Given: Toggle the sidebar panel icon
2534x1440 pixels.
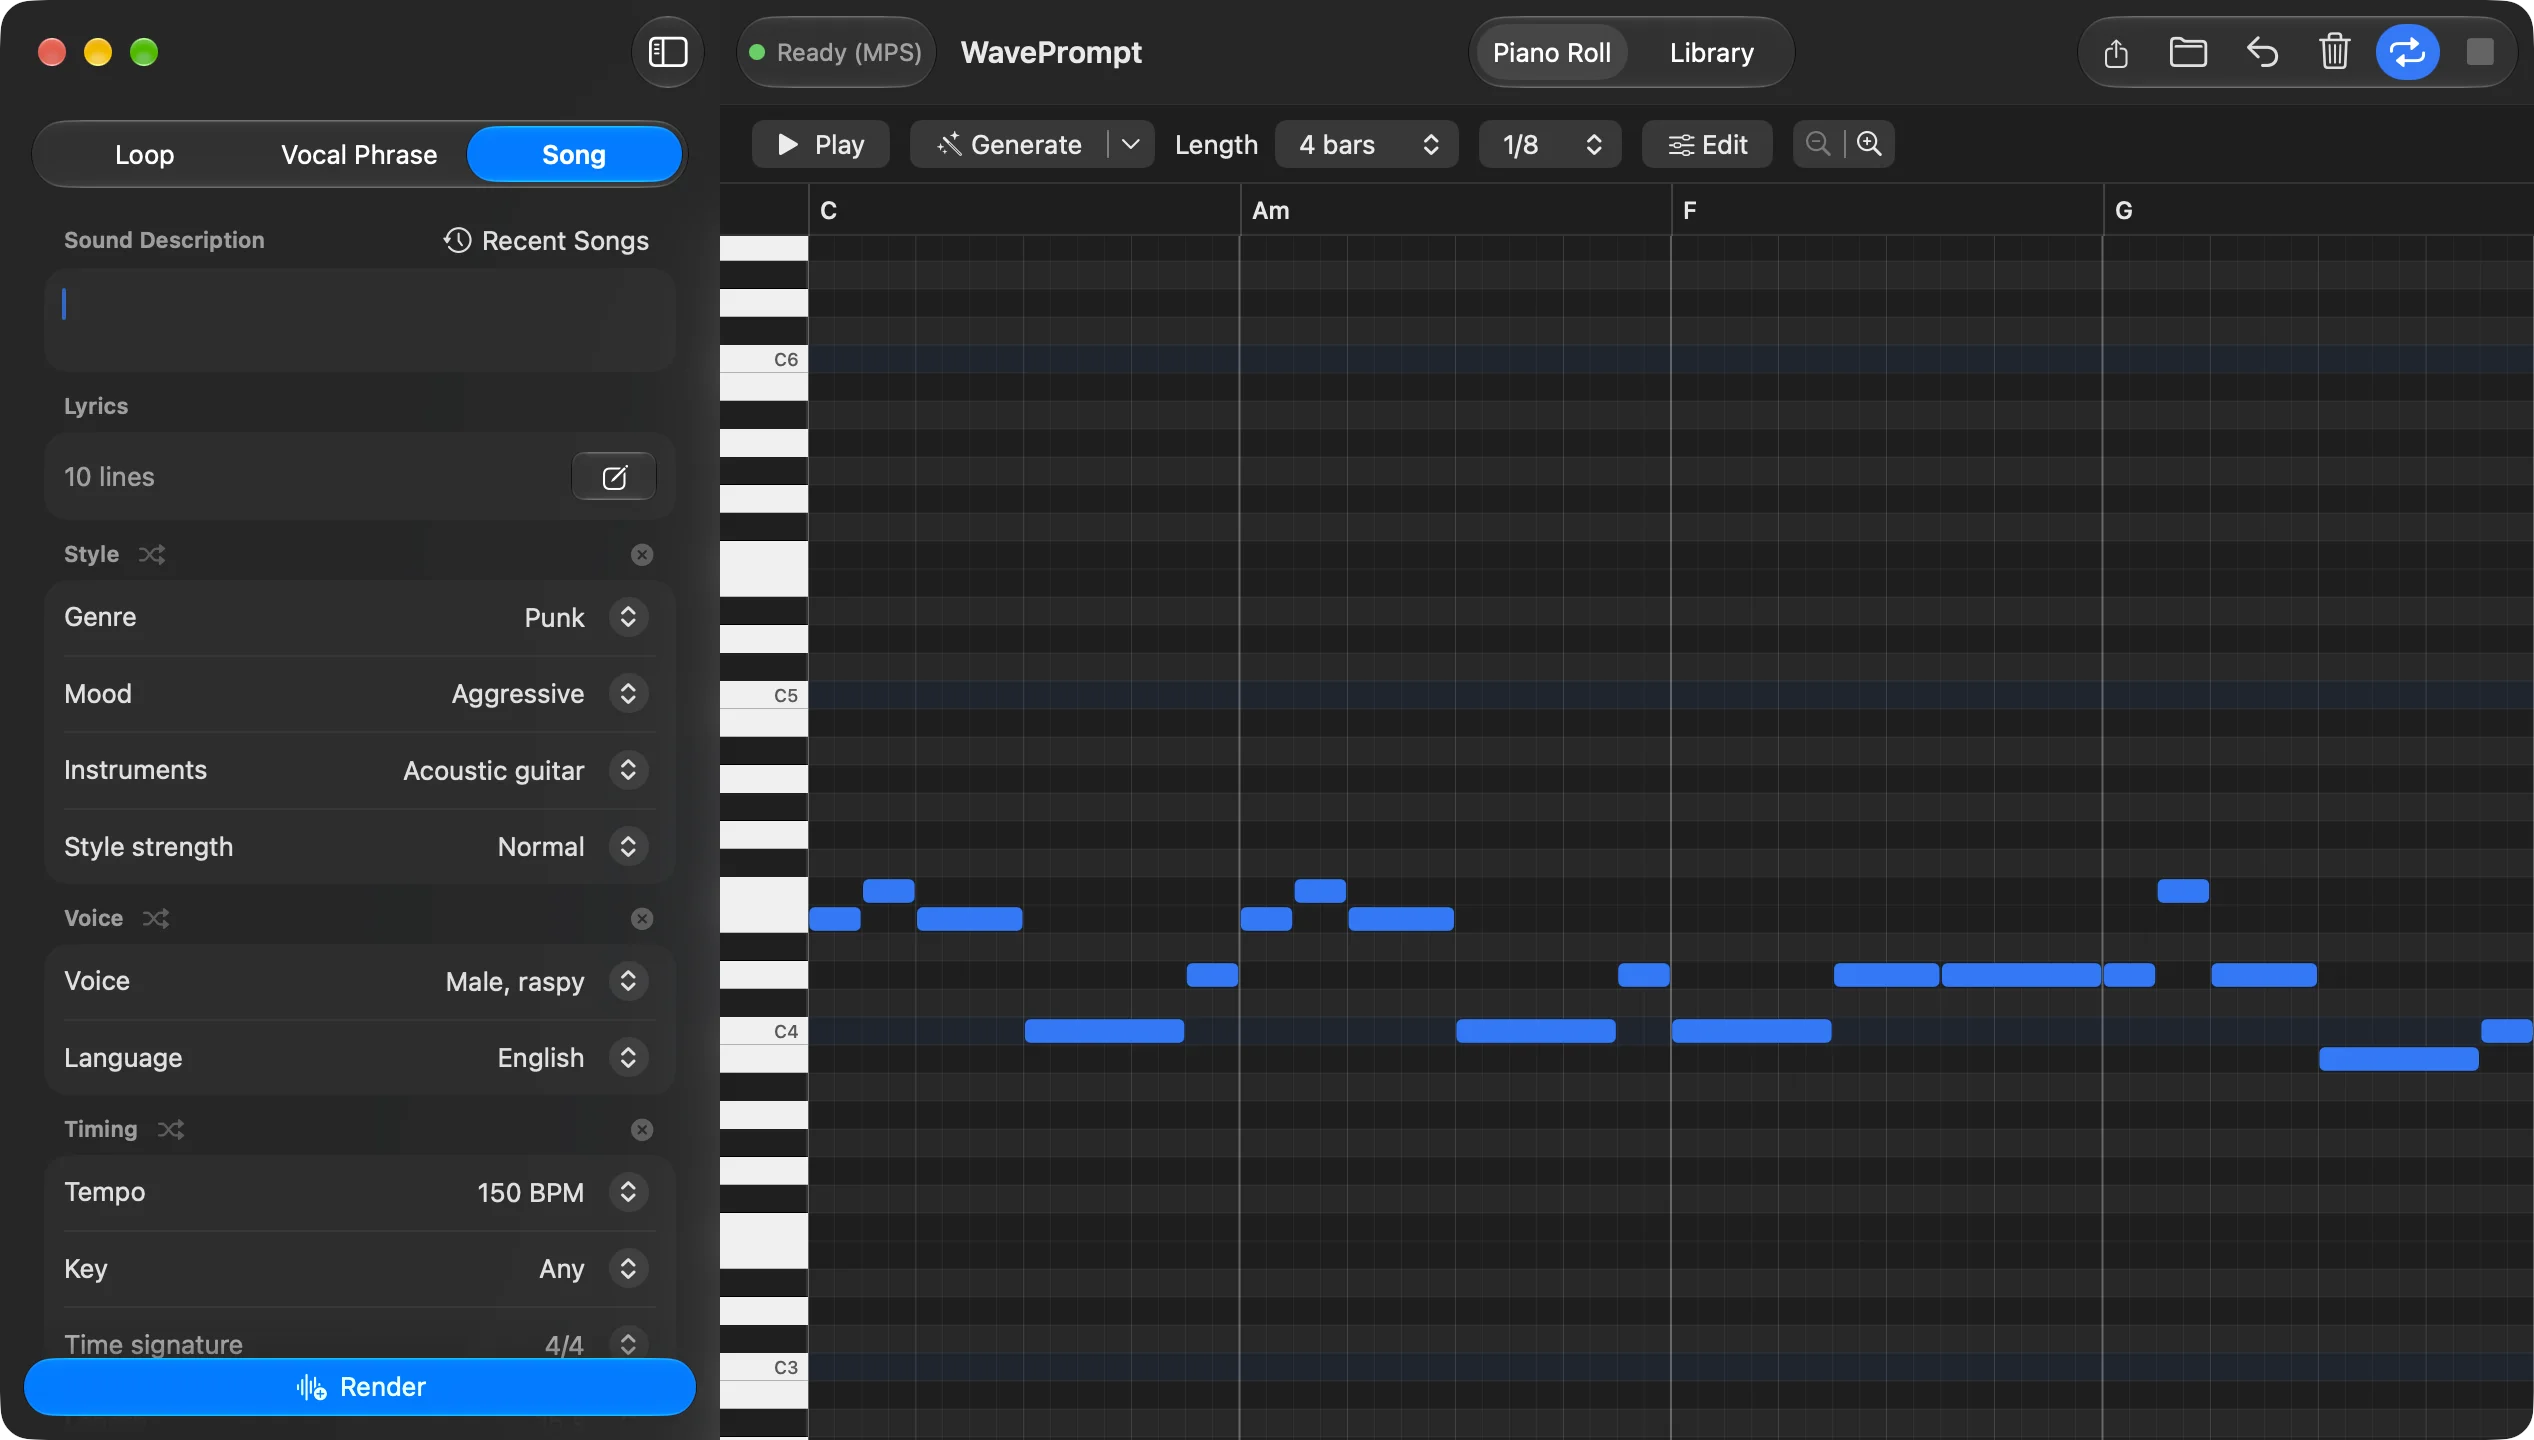Looking at the screenshot, I should click(x=668, y=52).
